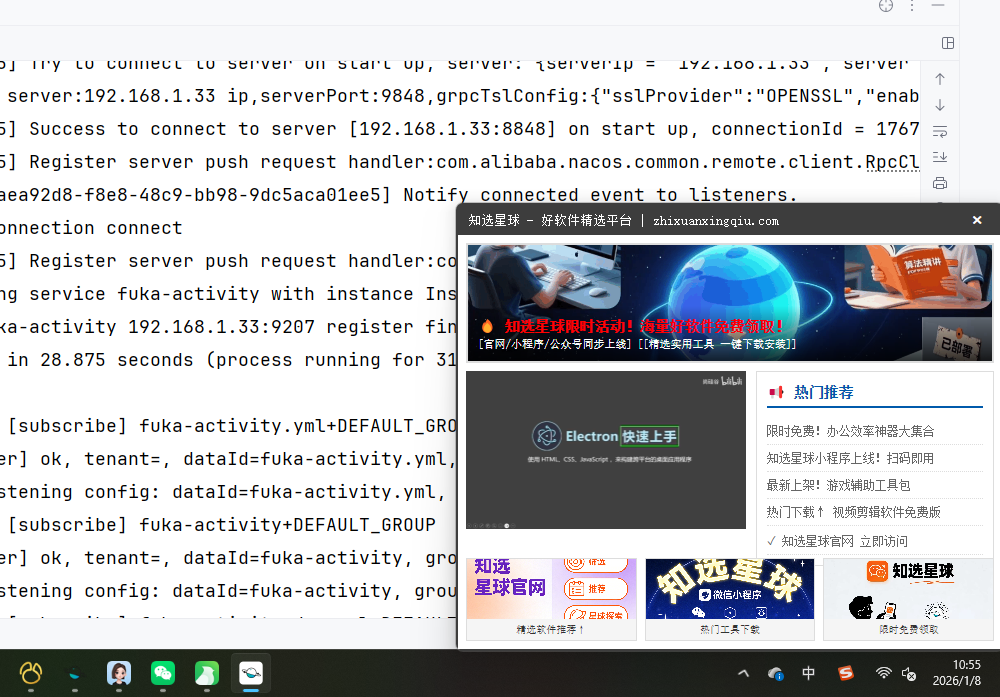Click the console line 'onnection connect'
The height and width of the screenshot is (697, 1000).
coord(91,228)
